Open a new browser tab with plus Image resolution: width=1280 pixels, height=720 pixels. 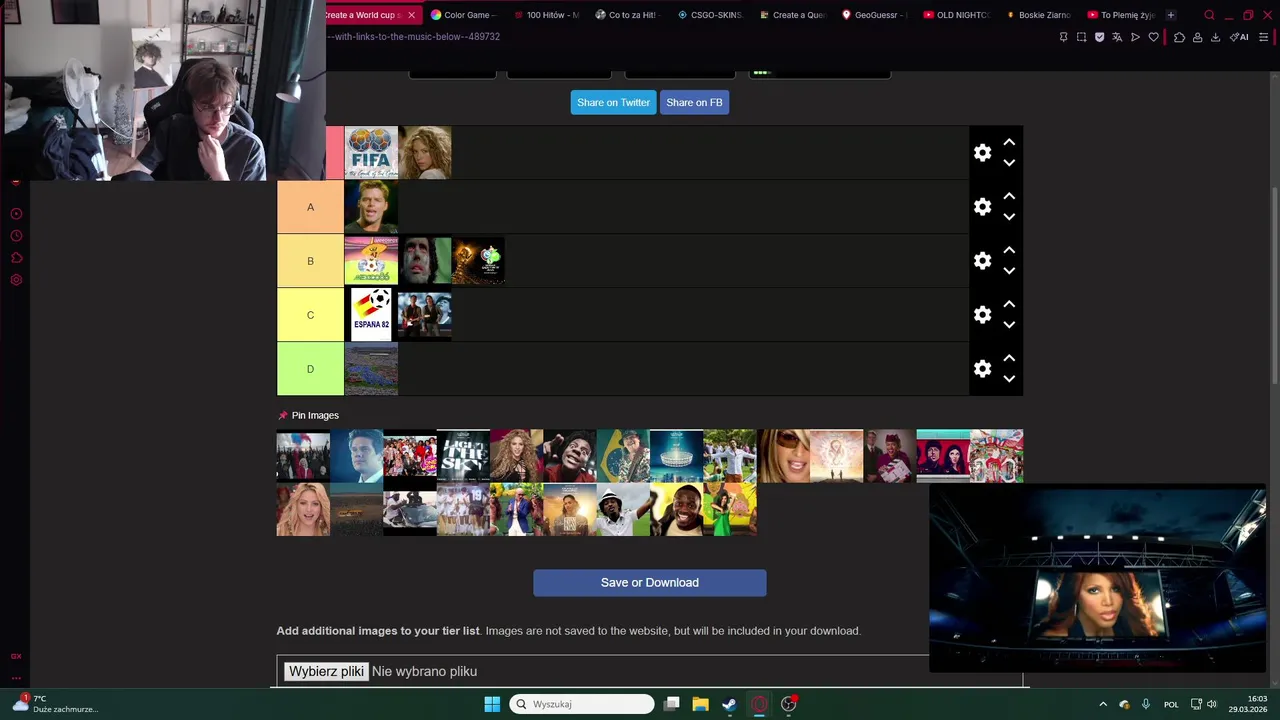pos(1171,15)
